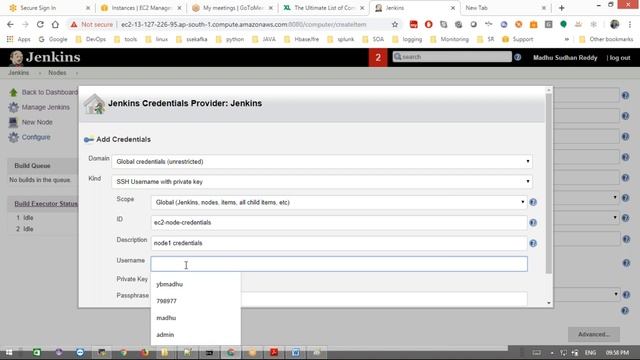
Task: Click Nodes breadcrumb link
Action: click(57, 73)
